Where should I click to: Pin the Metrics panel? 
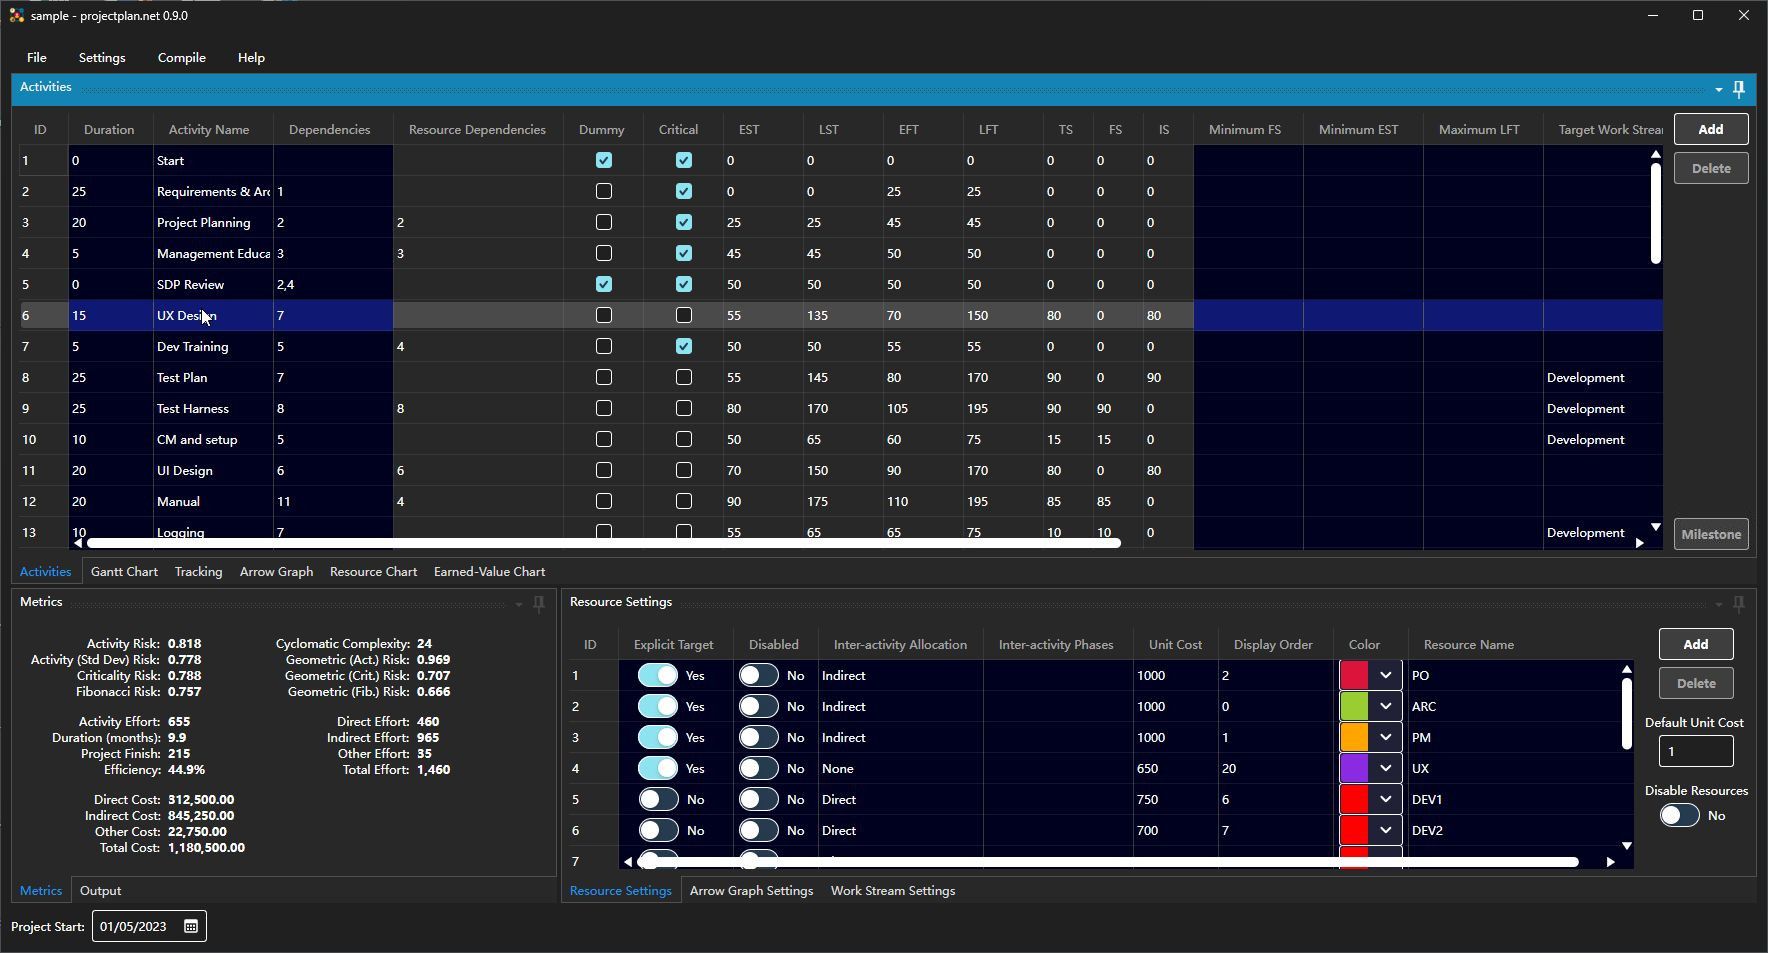click(x=539, y=603)
